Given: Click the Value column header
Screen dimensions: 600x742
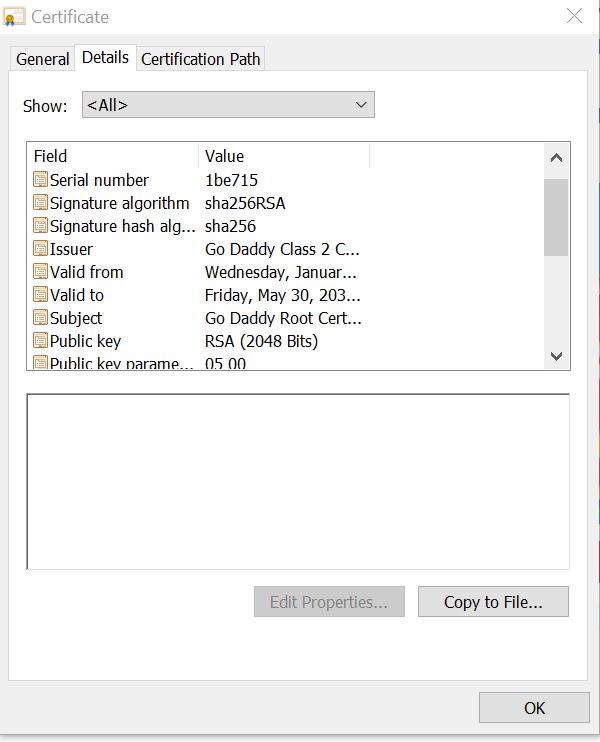Looking at the screenshot, I should click(x=284, y=156).
